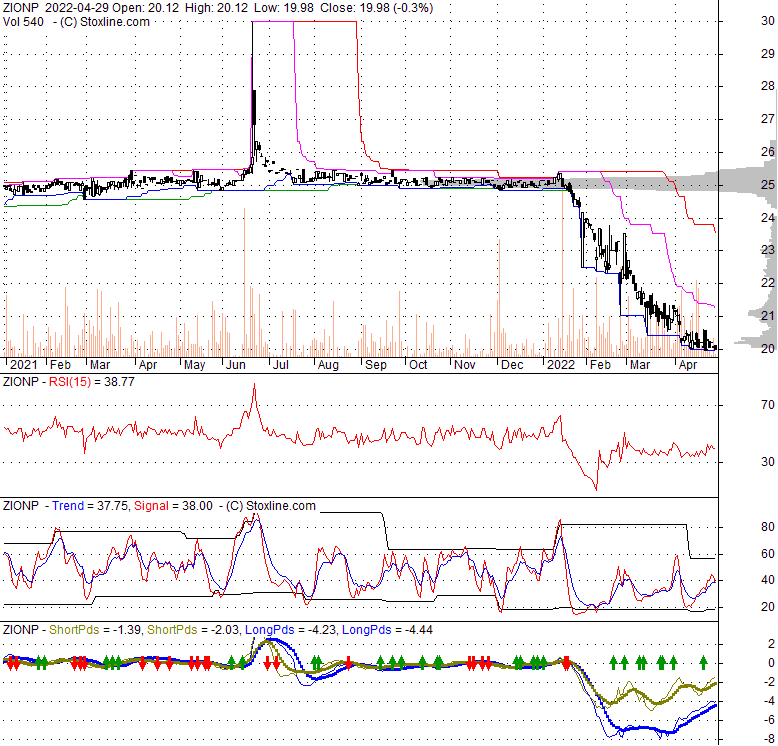Viewport: 778px width, 746px height.
Task: Click the June 2021 price spike candle
Action: [x=254, y=107]
